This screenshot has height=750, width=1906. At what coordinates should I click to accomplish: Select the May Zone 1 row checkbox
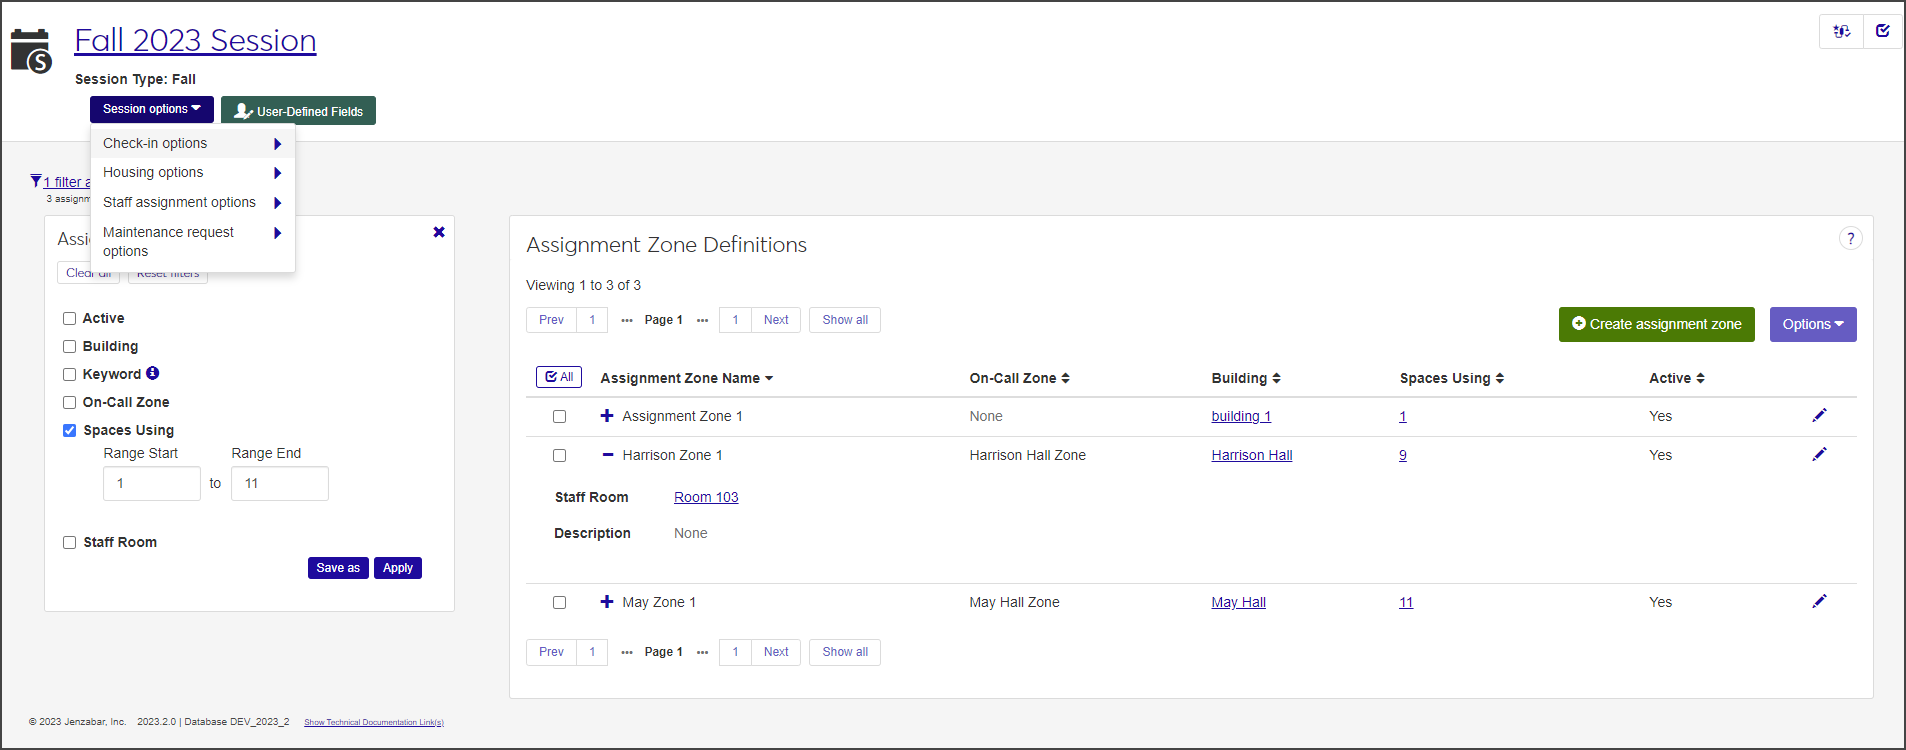pyautogui.click(x=560, y=603)
